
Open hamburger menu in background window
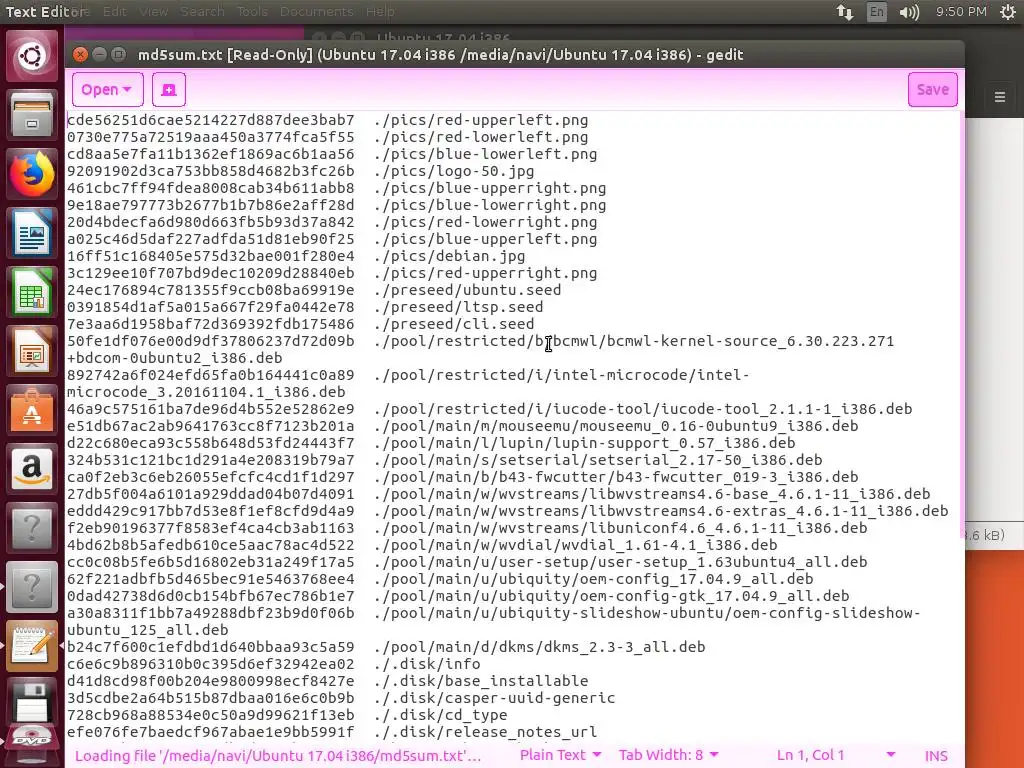pyautogui.click(x=999, y=97)
